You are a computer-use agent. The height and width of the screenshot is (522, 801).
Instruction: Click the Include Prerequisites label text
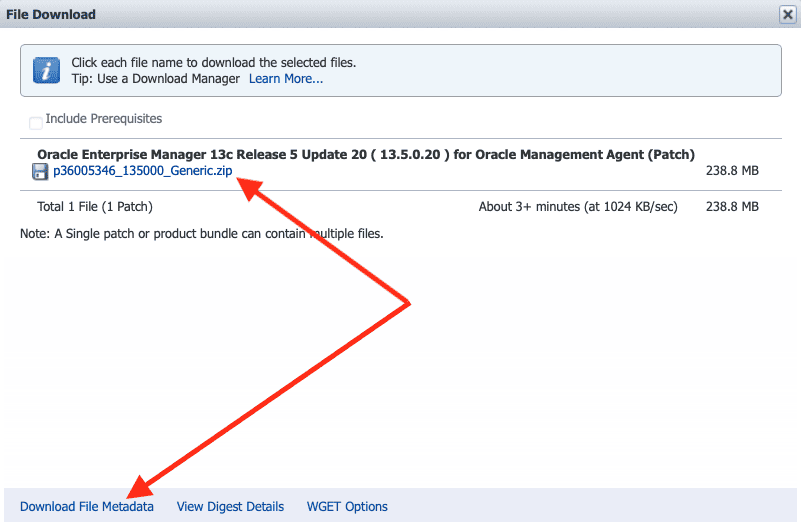[x=103, y=119]
